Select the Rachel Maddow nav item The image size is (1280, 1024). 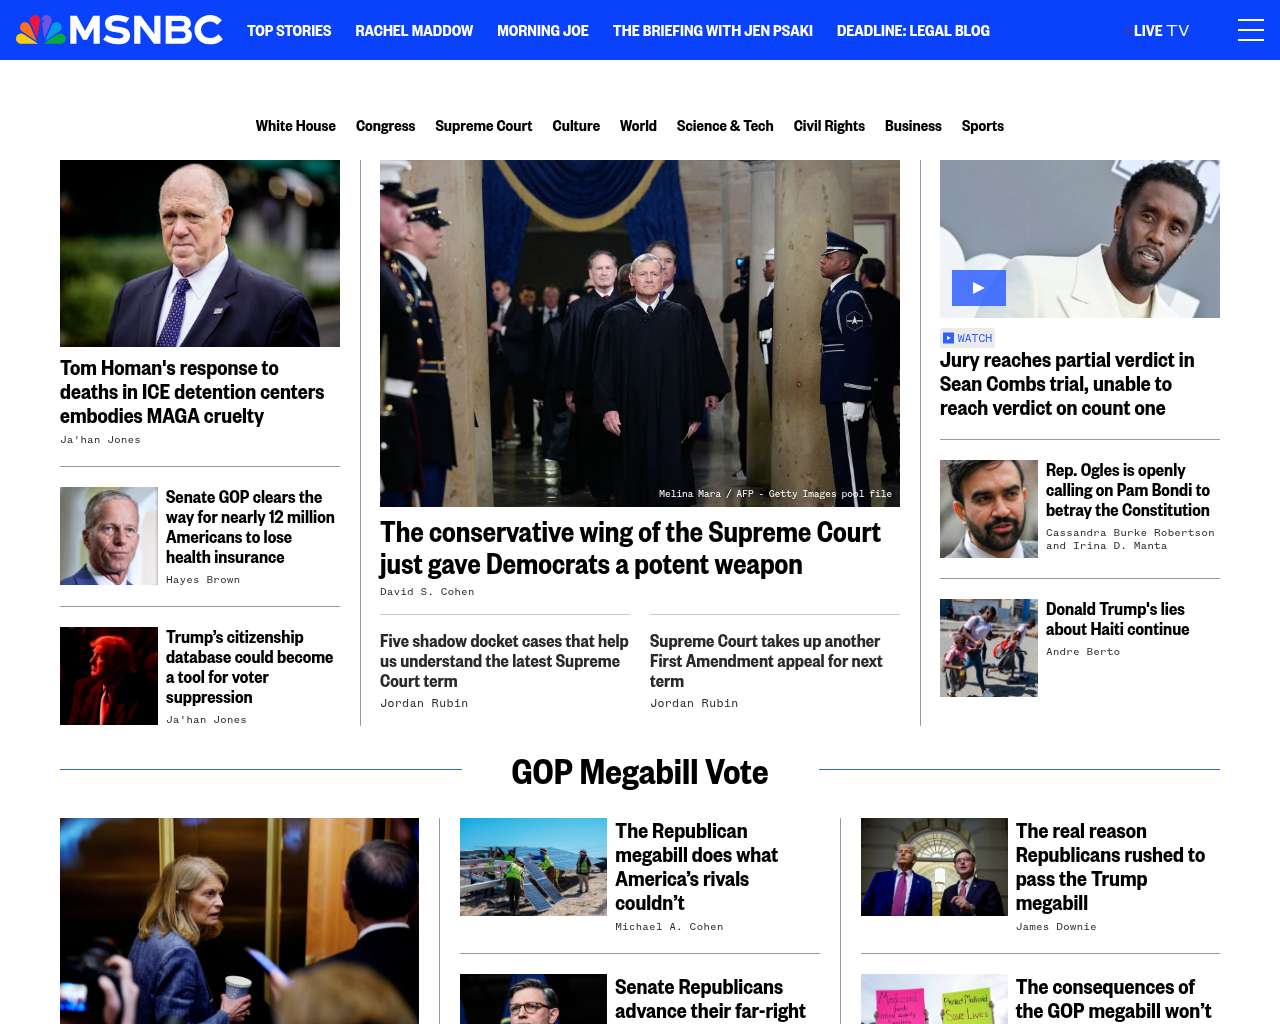pyautogui.click(x=414, y=31)
